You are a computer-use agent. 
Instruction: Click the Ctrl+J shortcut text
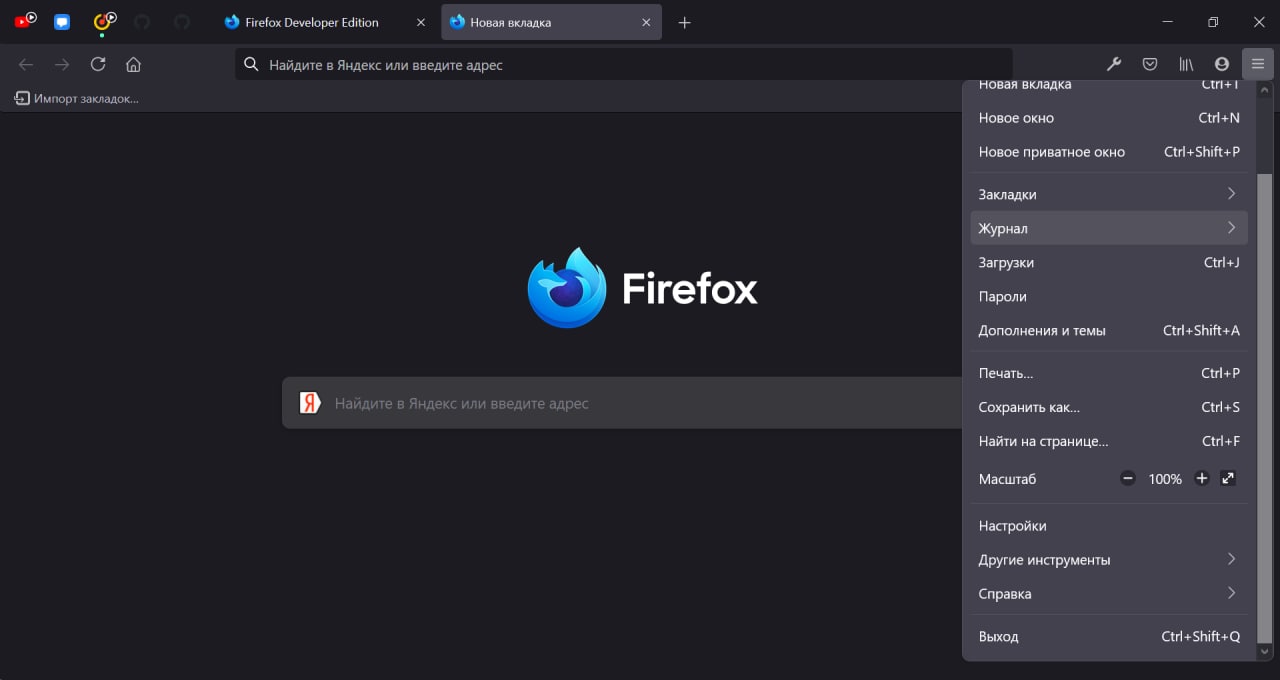1222,262
